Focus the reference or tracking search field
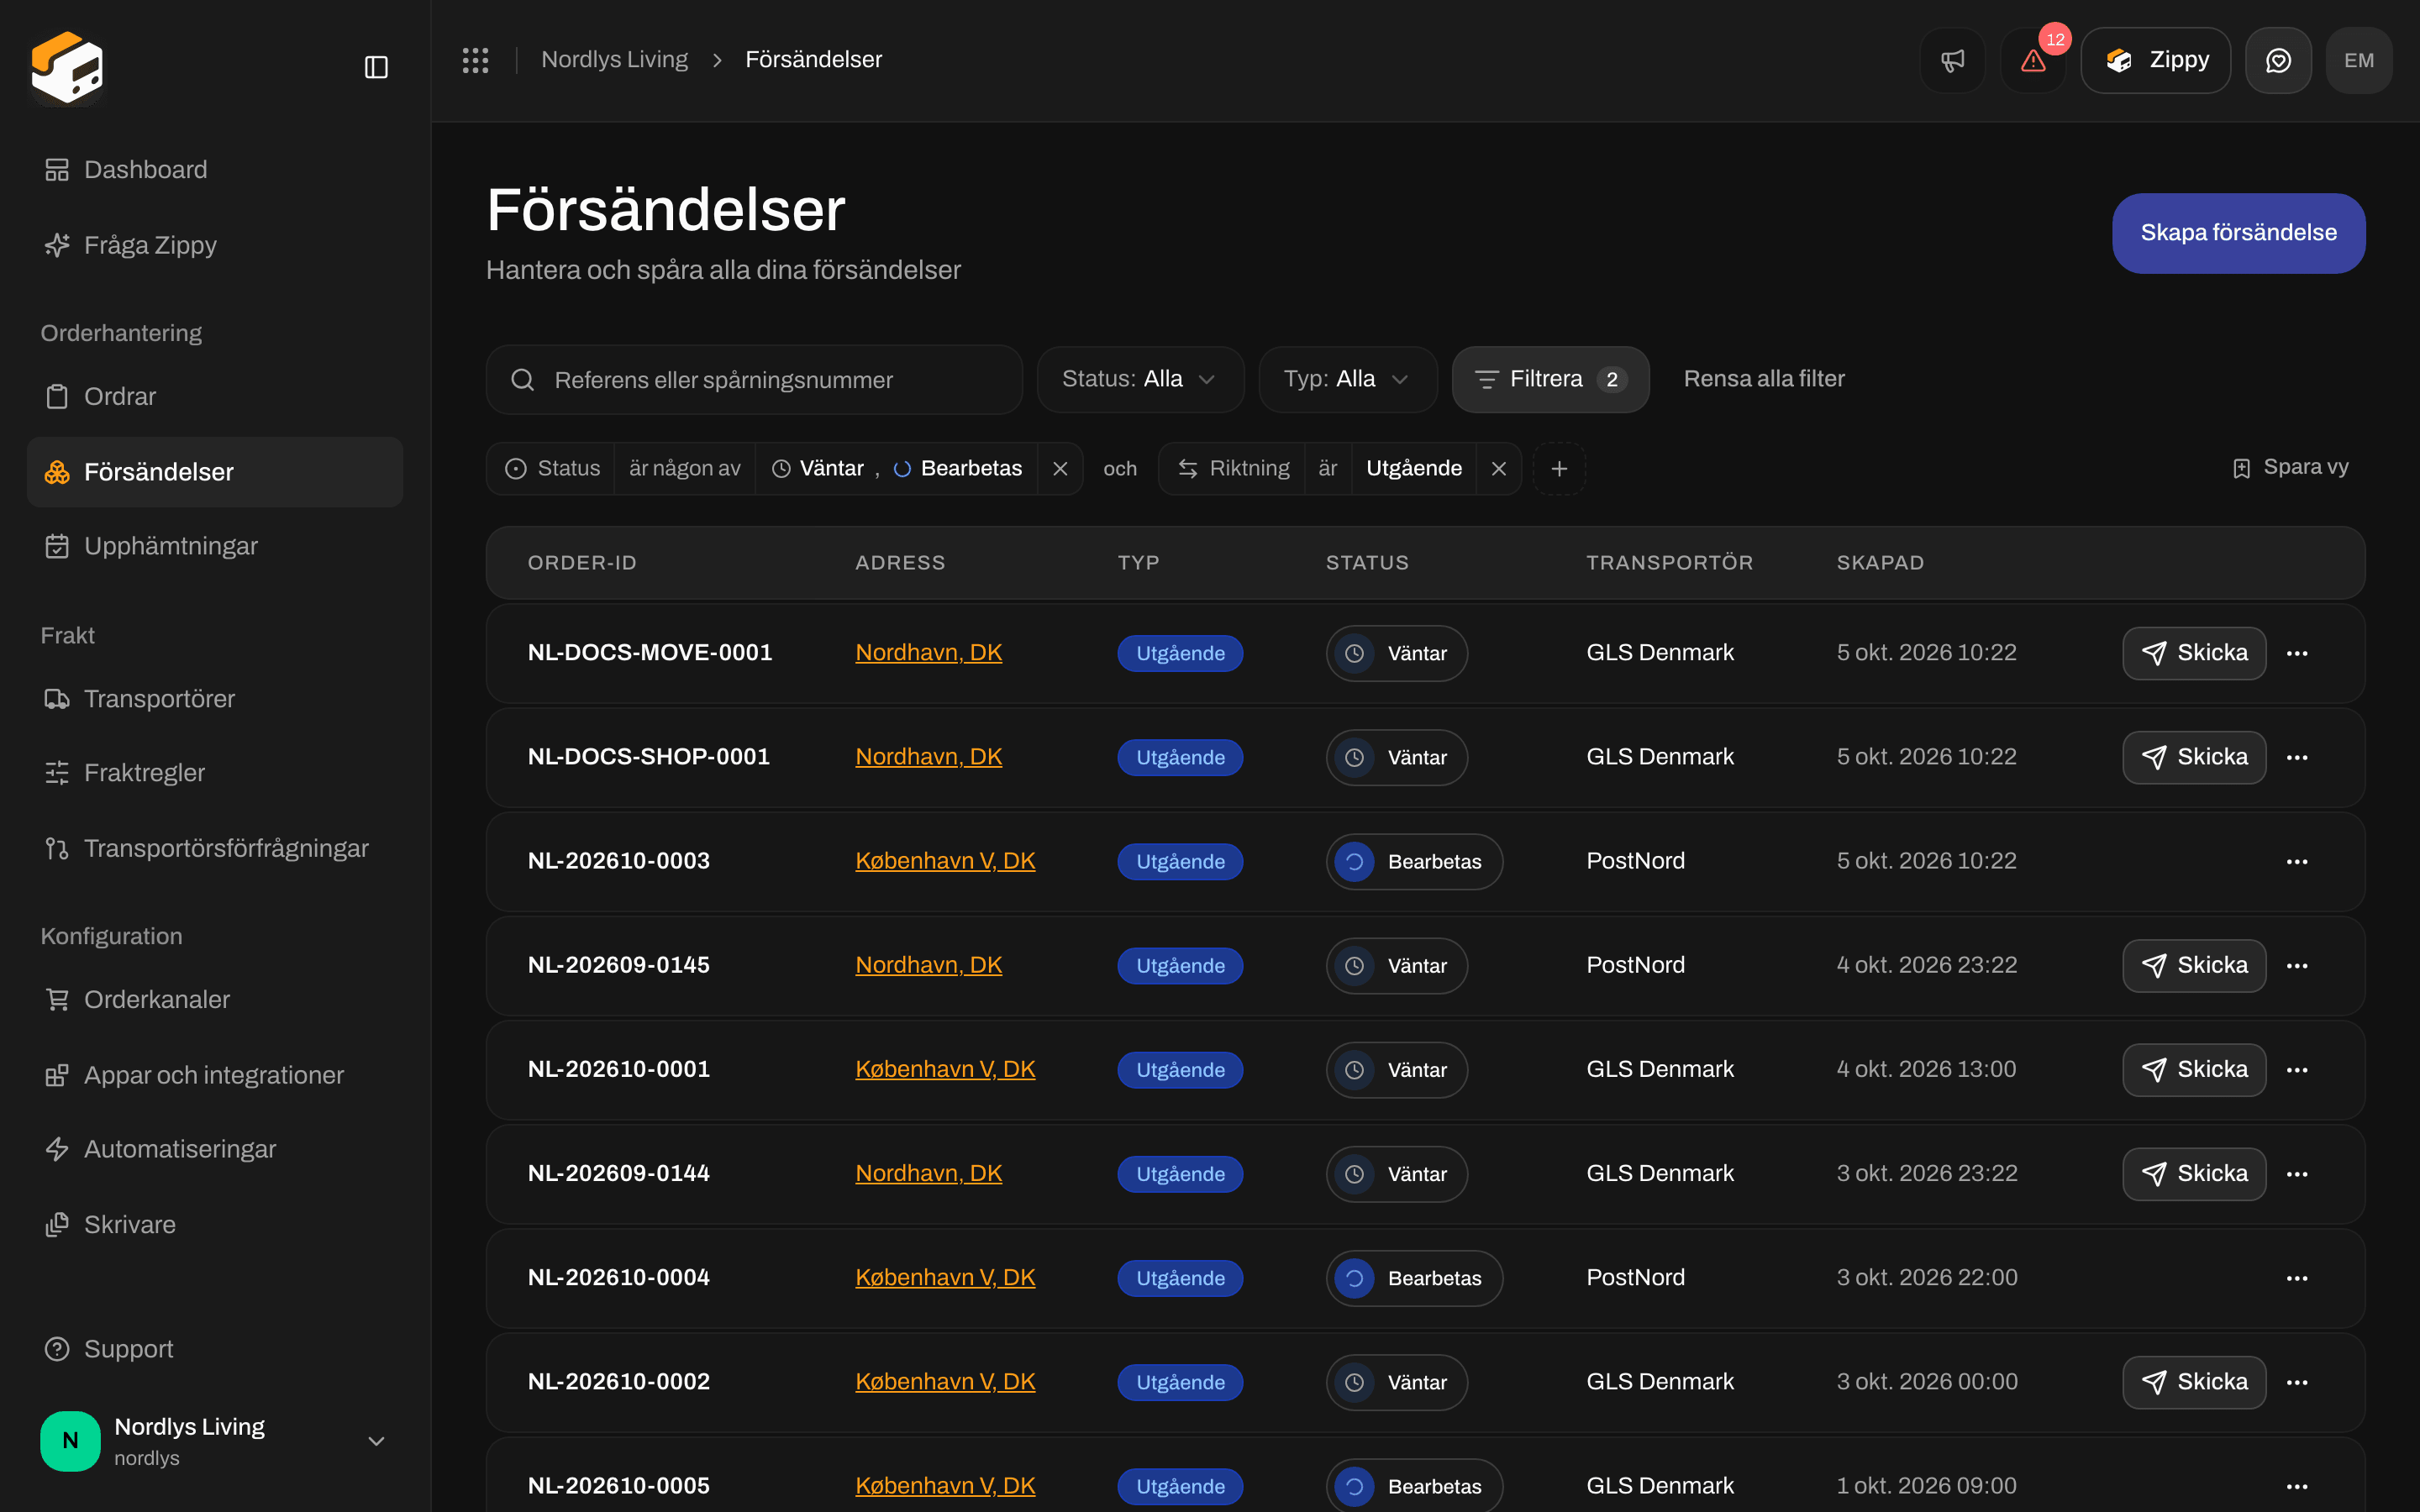Screen dimensions: 2420x1512 coord(754,380)
